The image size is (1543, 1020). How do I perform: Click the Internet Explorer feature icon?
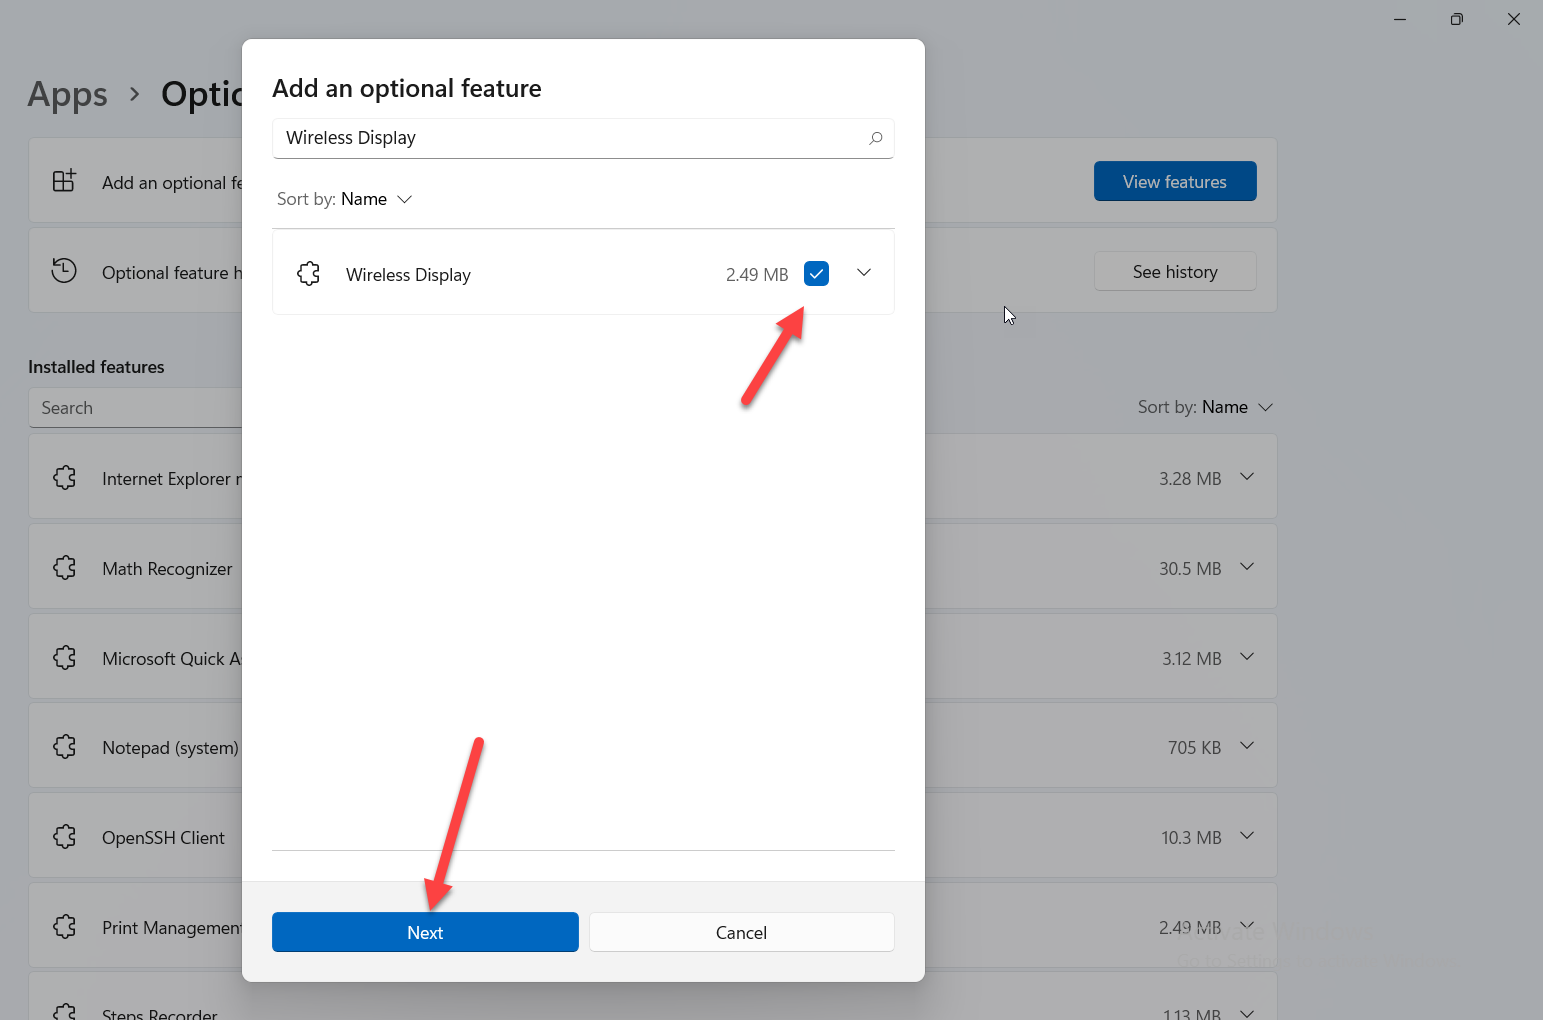(65, 478)
